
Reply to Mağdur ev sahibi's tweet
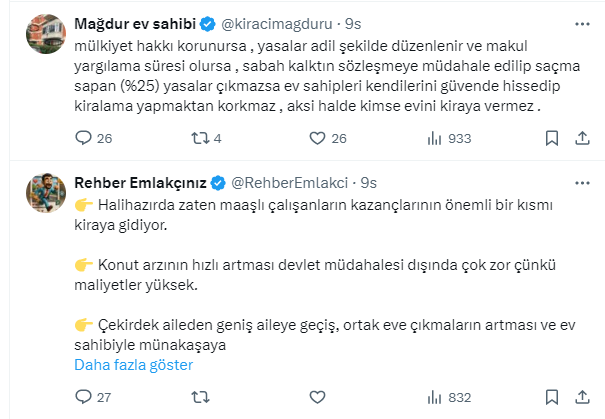[83, 138]
